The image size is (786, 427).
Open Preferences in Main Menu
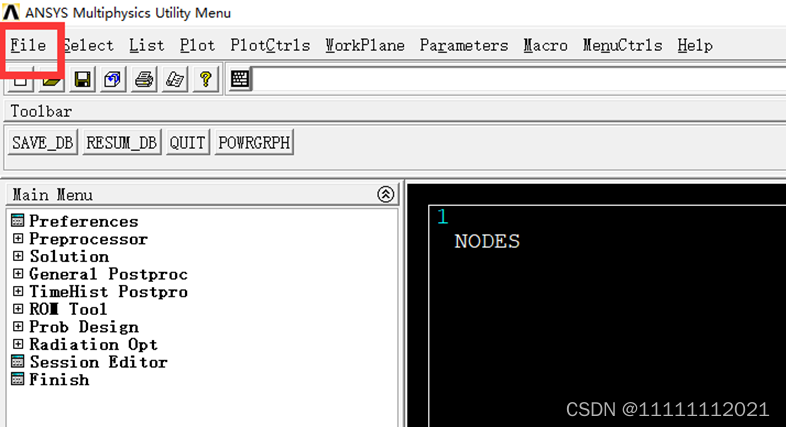83,221
